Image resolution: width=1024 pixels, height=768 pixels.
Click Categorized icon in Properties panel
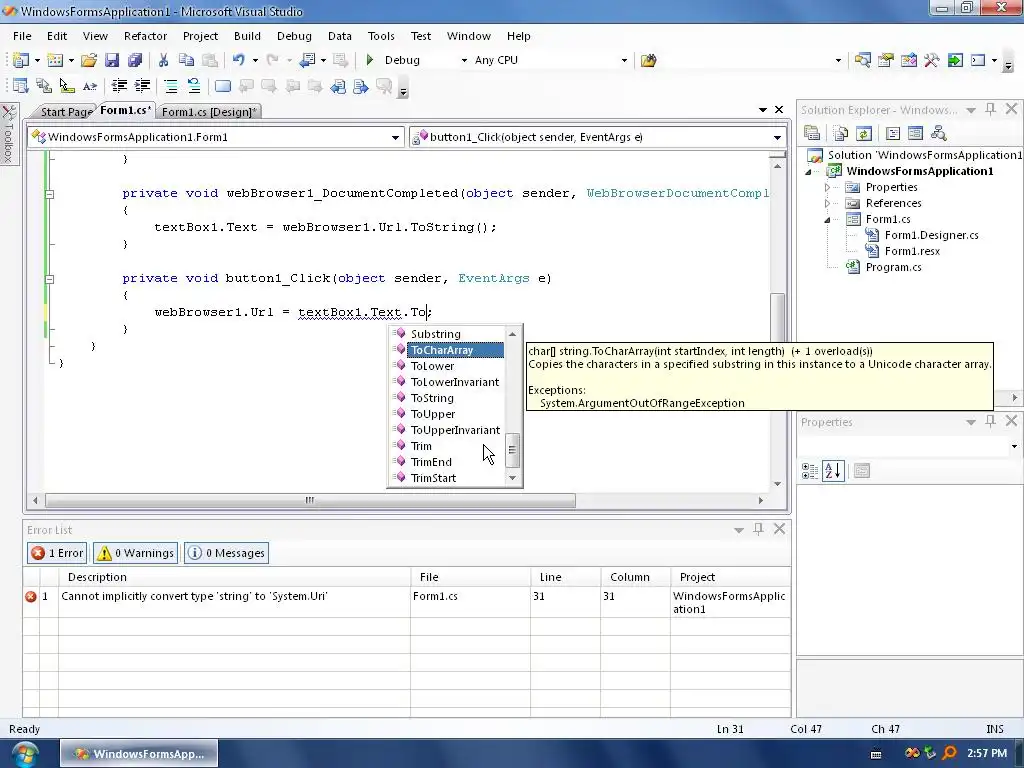(x=810, y=470)
